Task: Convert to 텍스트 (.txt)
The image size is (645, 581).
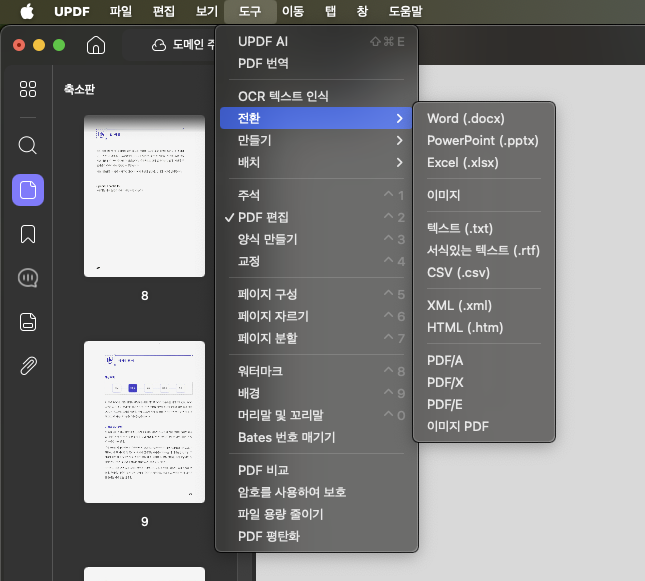Action: (x=484, y=228)
